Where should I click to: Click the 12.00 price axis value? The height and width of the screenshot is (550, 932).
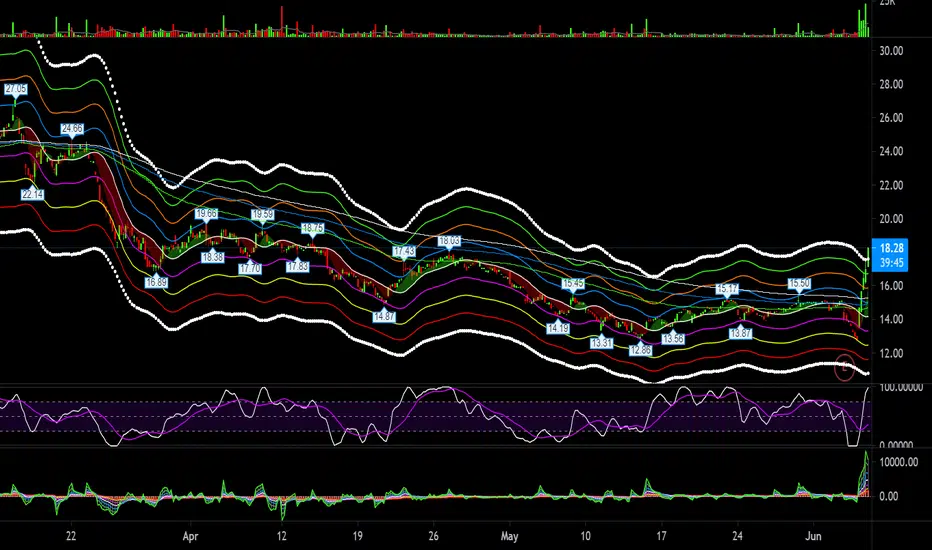coord(891,353)
